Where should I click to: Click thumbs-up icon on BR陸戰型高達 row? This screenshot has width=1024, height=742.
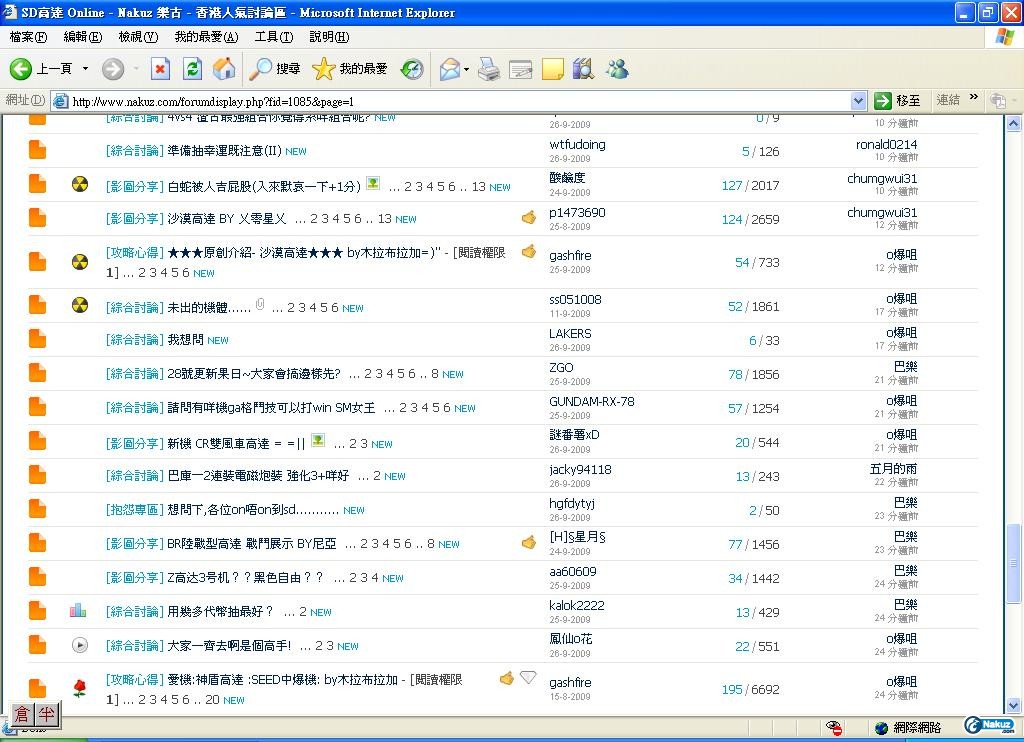529,542
